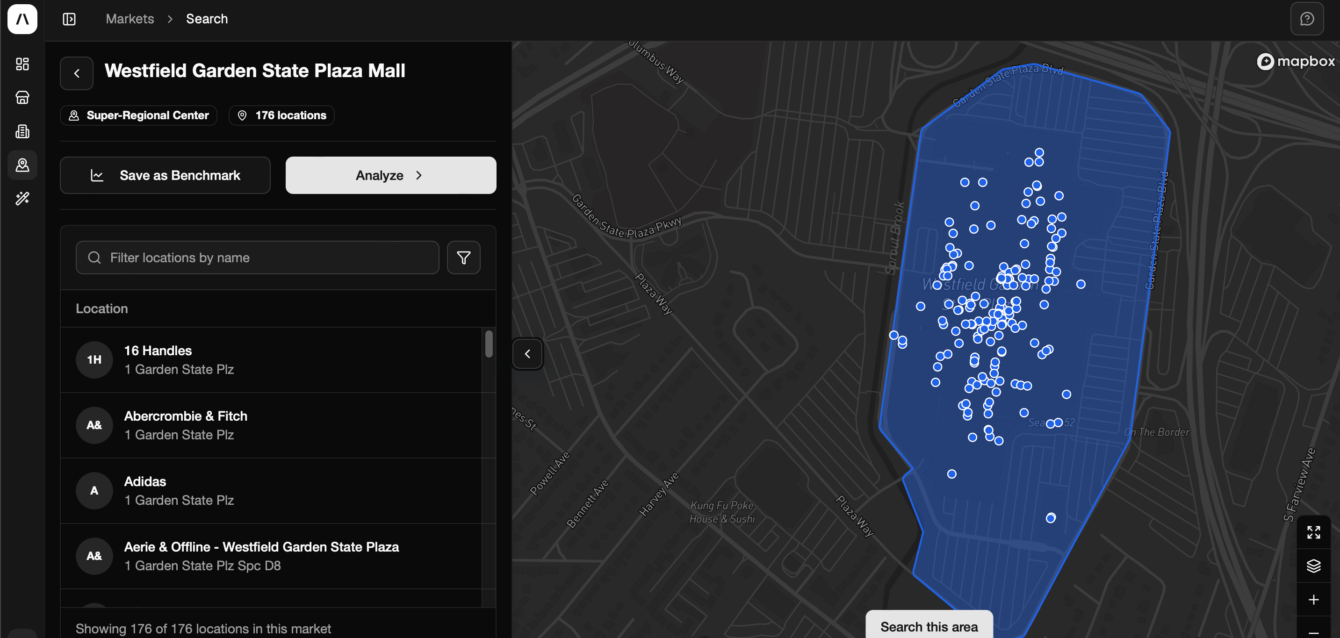Click the Mapbox logo
Image resolution: width=1340 pixels, height=638 pixels.
[x=1296, y=62]
